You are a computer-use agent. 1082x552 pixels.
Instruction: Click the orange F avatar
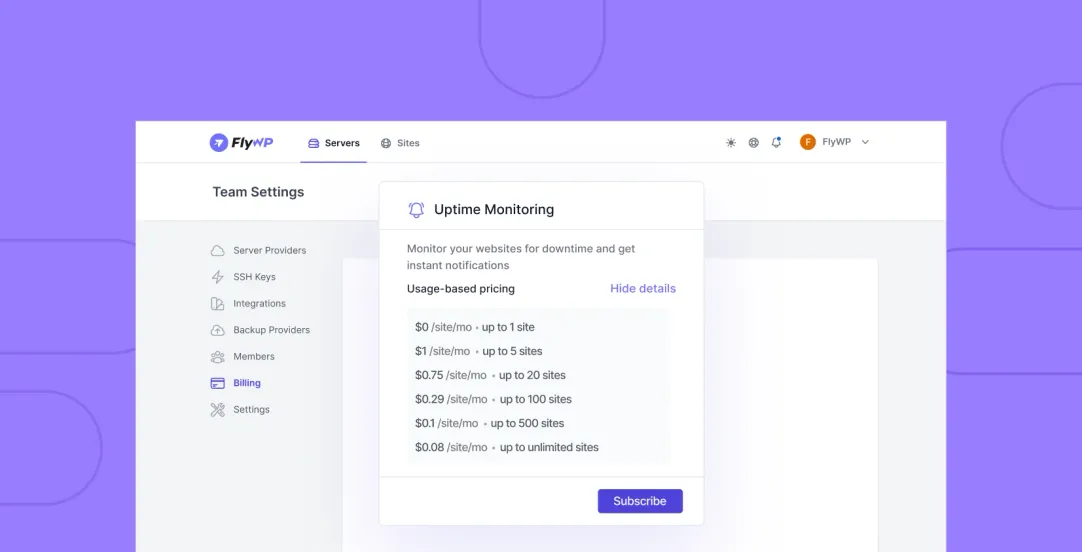pos(807,142)
